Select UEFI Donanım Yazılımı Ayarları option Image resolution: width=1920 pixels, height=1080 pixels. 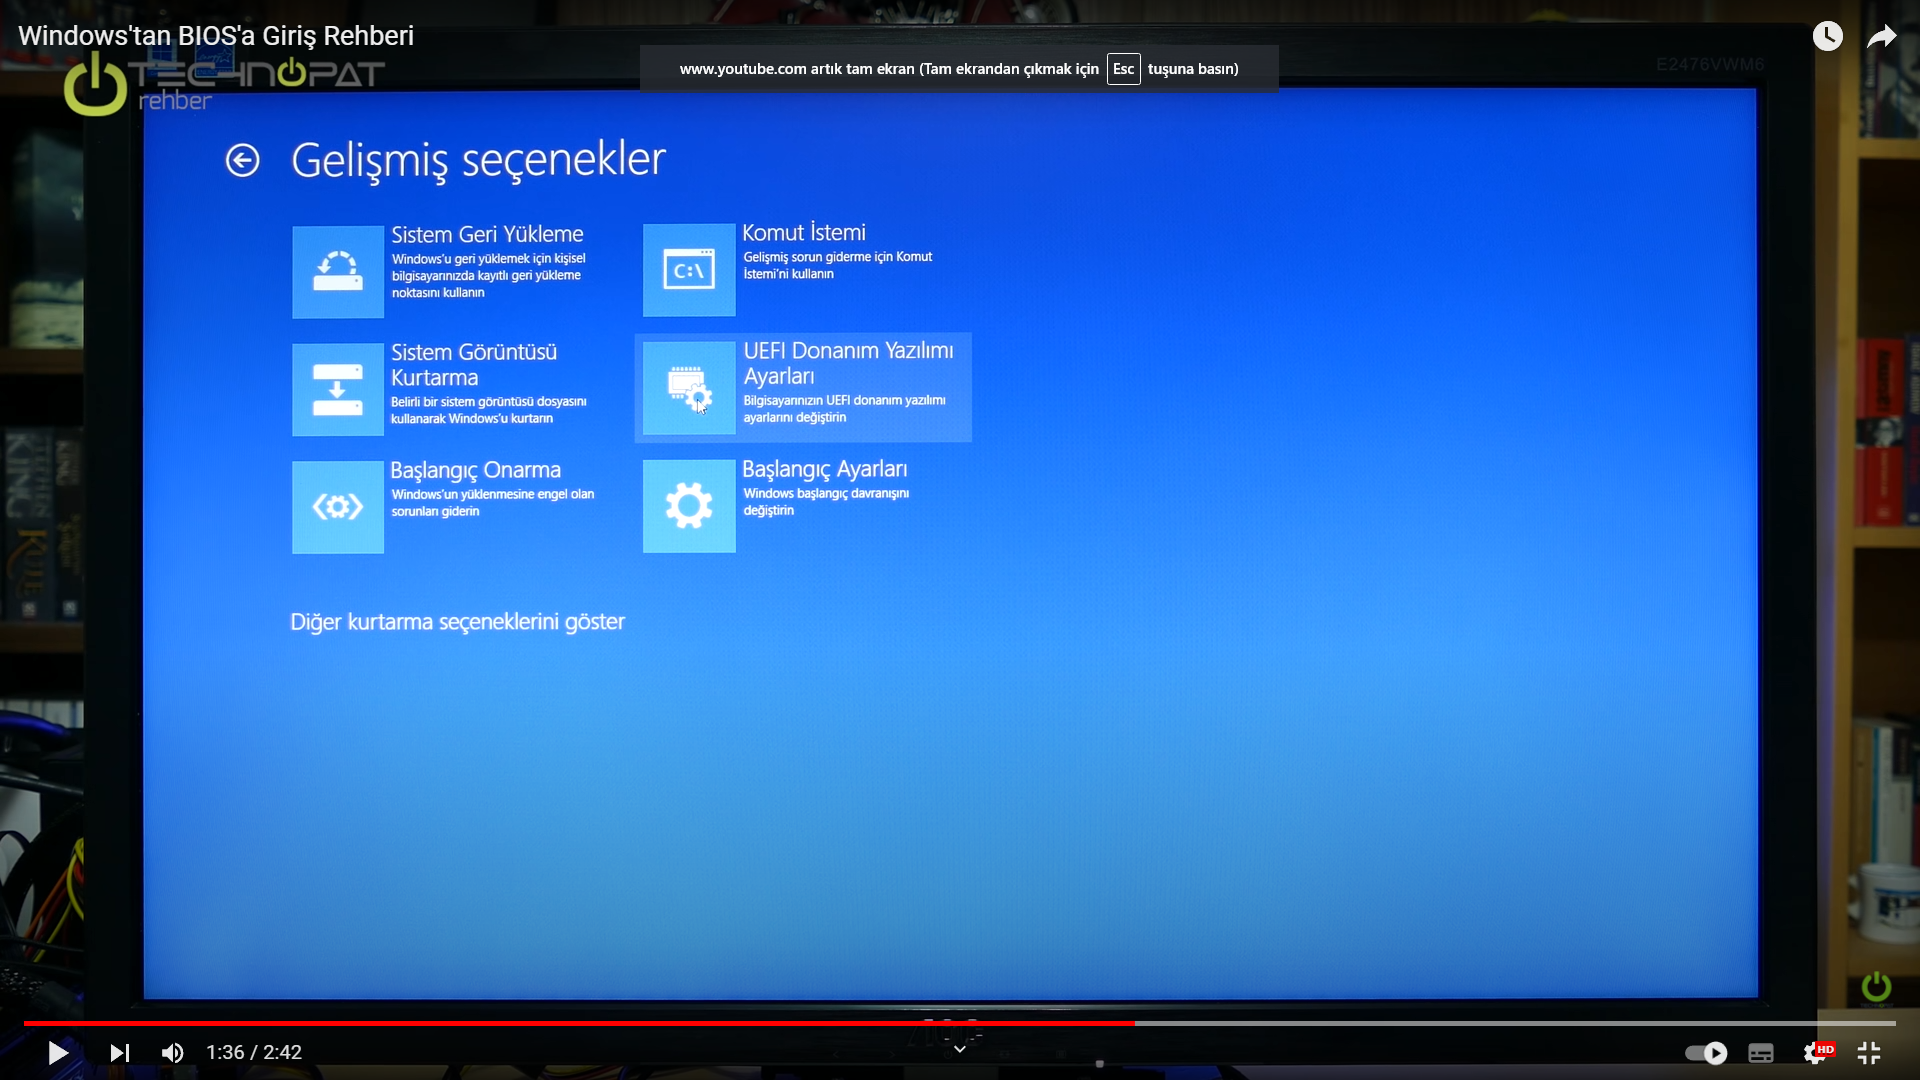point(803,388)
